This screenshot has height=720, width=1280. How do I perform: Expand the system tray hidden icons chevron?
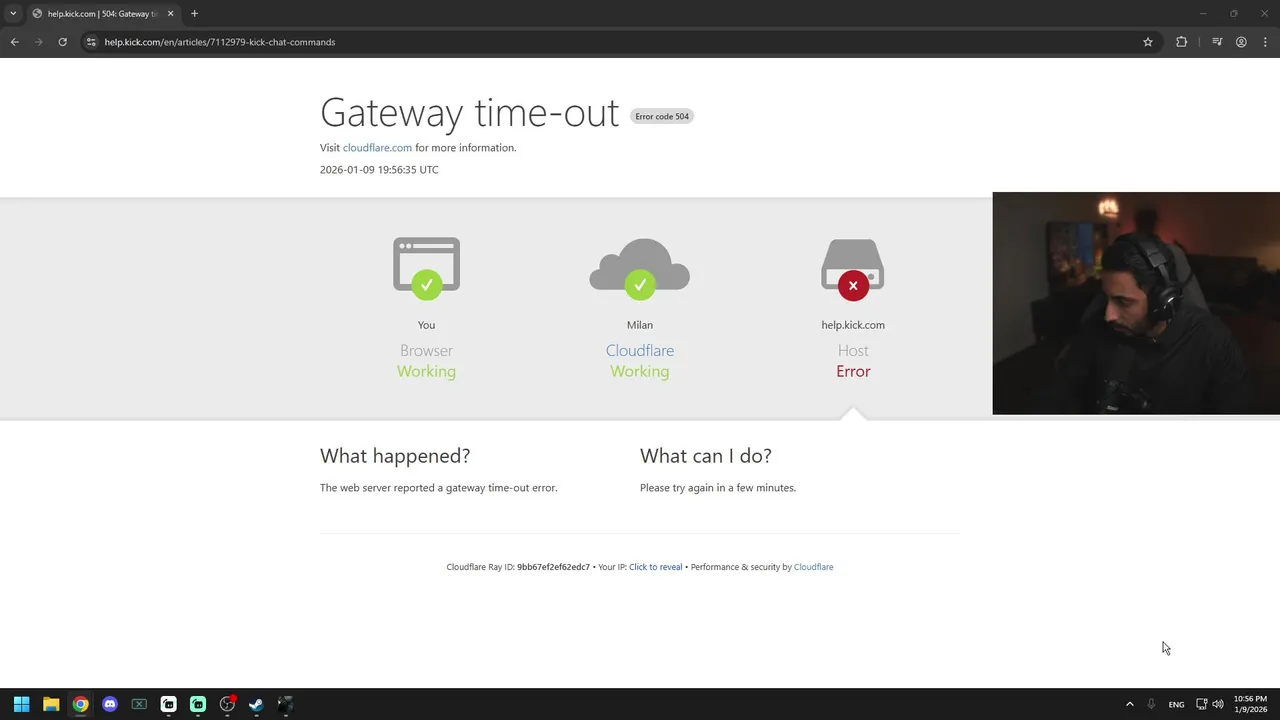click(x=1130, y=704)
